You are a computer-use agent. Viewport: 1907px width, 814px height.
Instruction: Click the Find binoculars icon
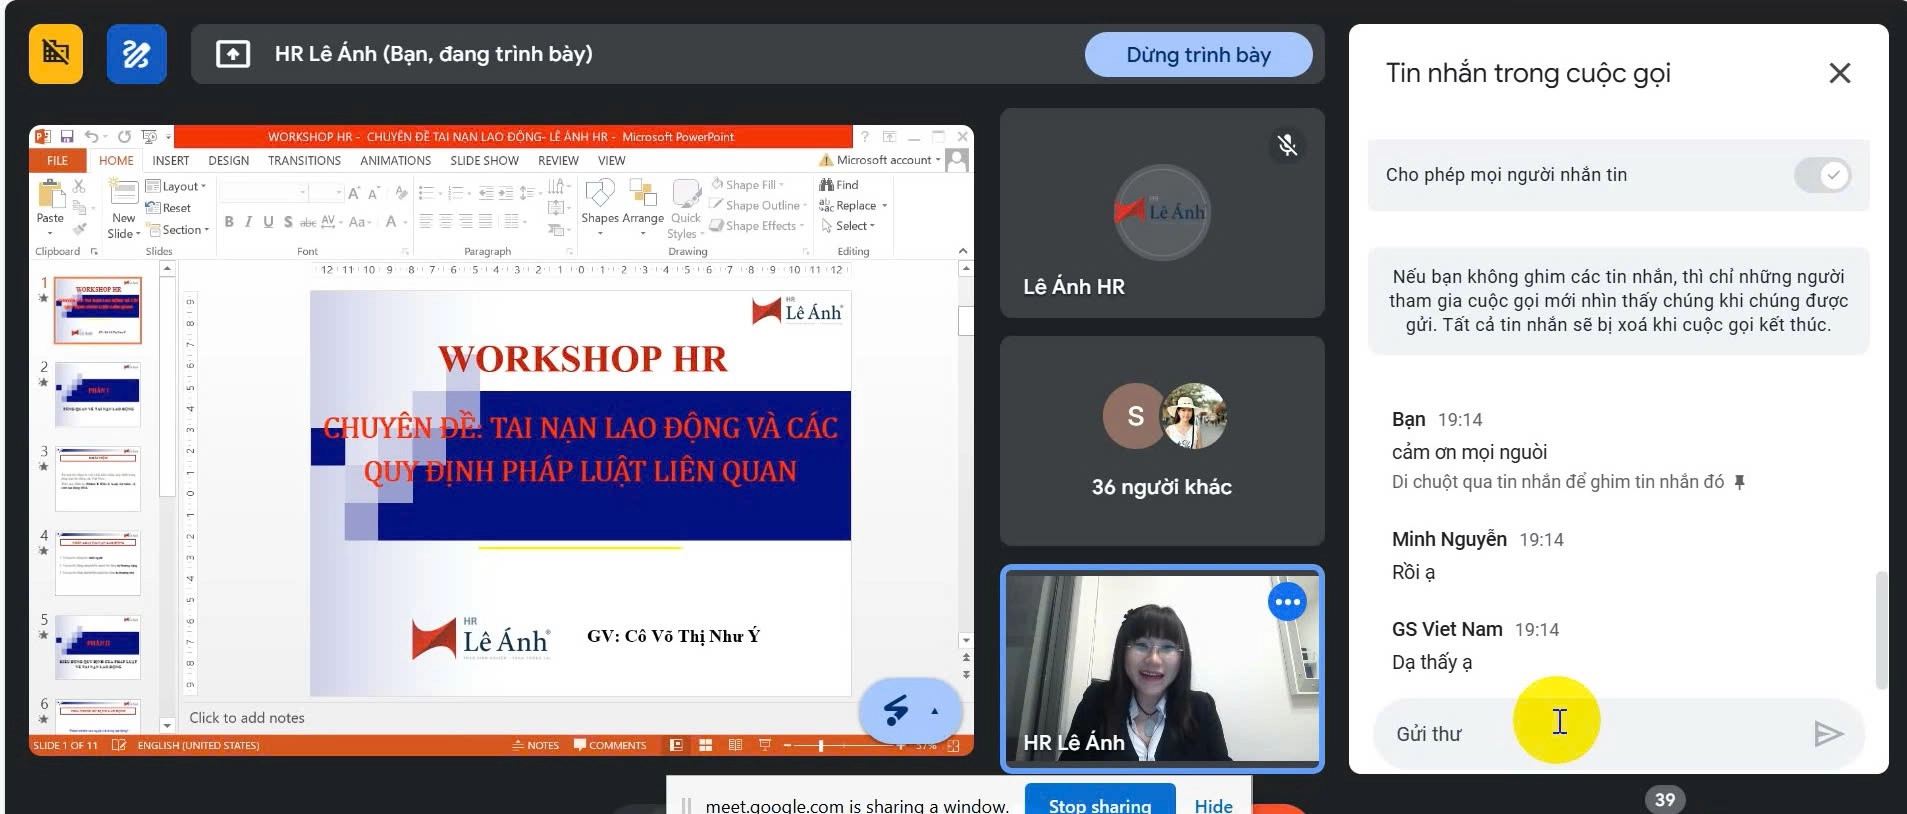[x=827, y=185]
